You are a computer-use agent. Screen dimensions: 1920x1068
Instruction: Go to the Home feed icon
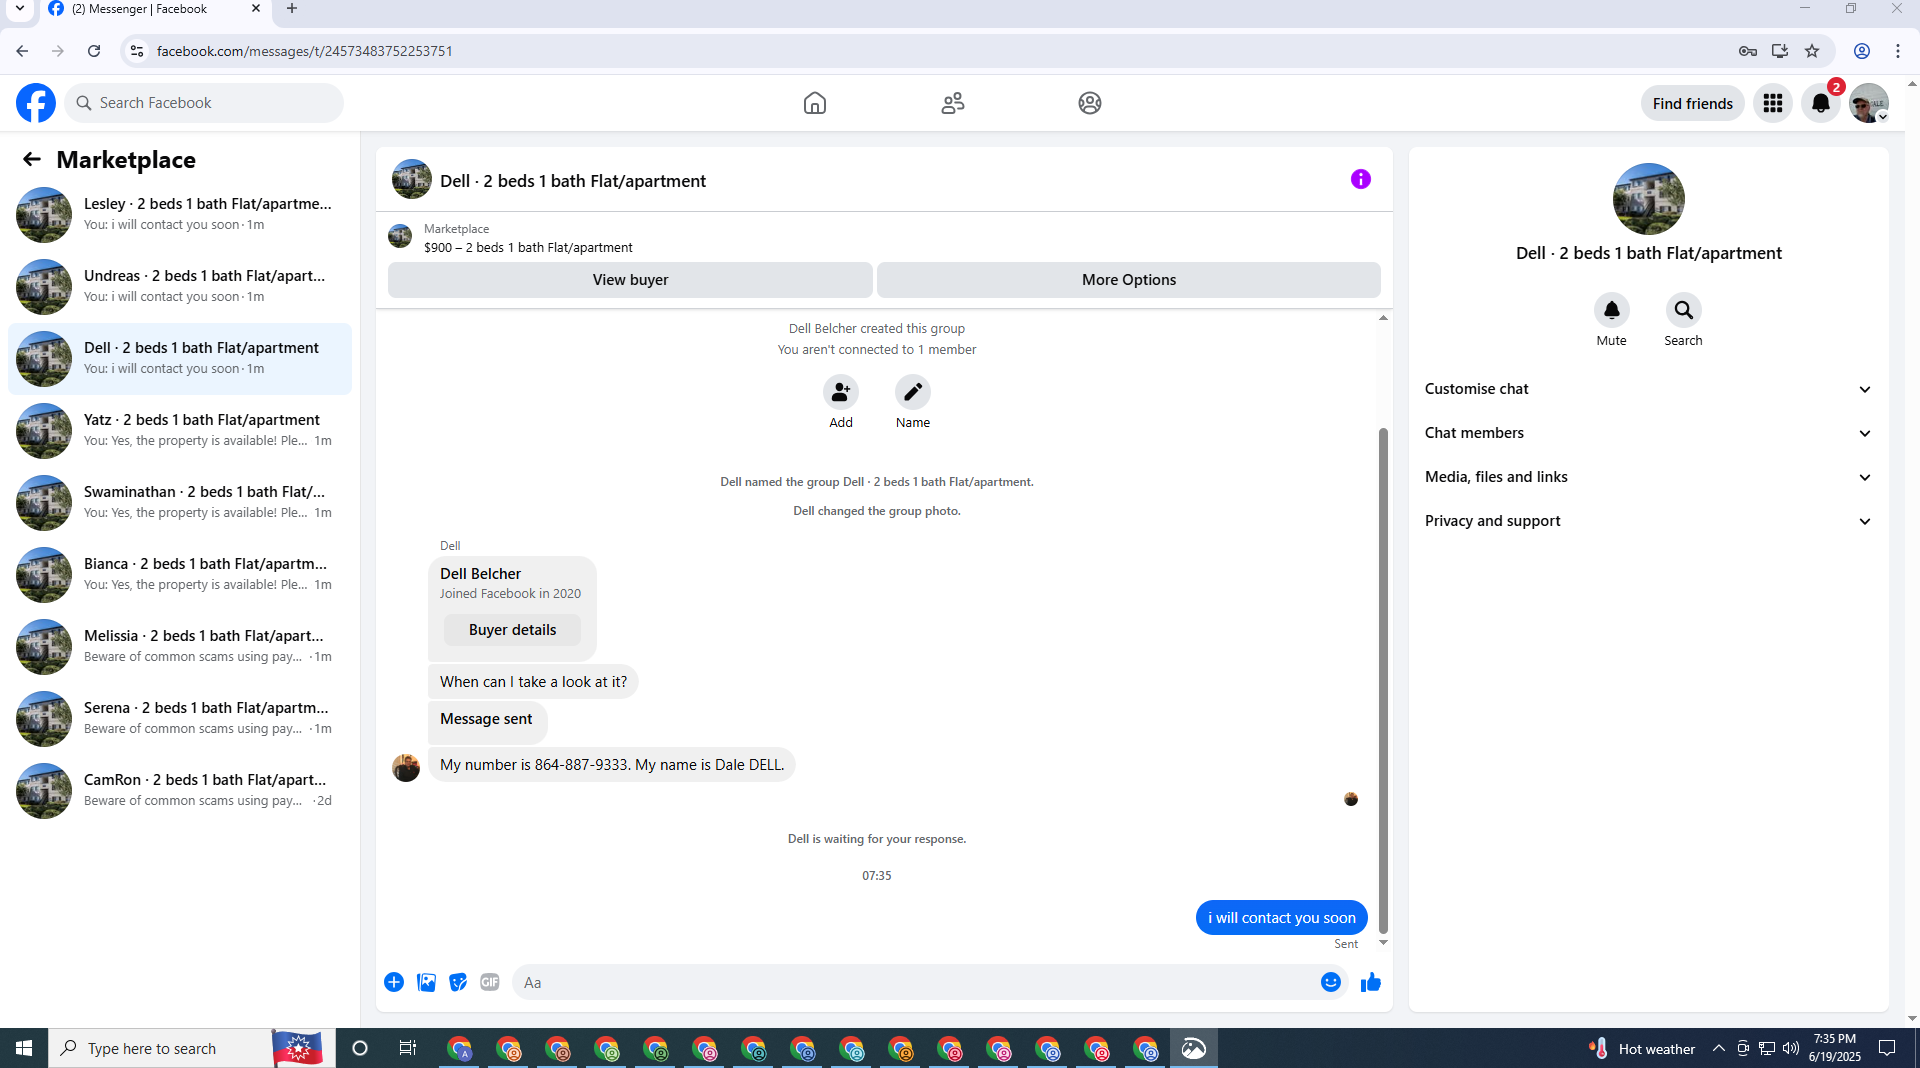pos(815,103)
